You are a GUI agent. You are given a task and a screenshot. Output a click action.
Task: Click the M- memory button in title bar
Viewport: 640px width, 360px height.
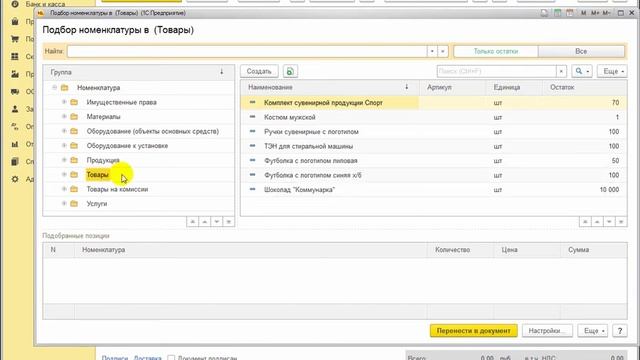coord(607,13)
